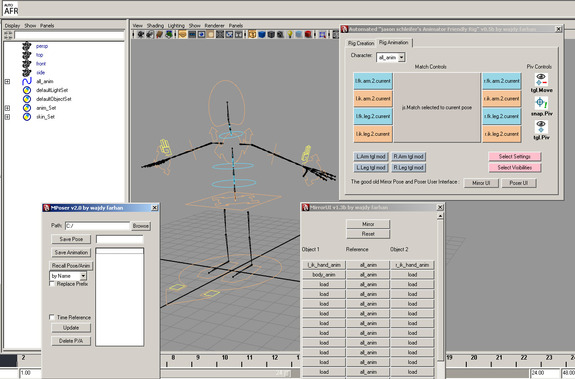Click the defaultLightSet set icon in outliner
Viewport: 575px width, 379px height.
27,90
